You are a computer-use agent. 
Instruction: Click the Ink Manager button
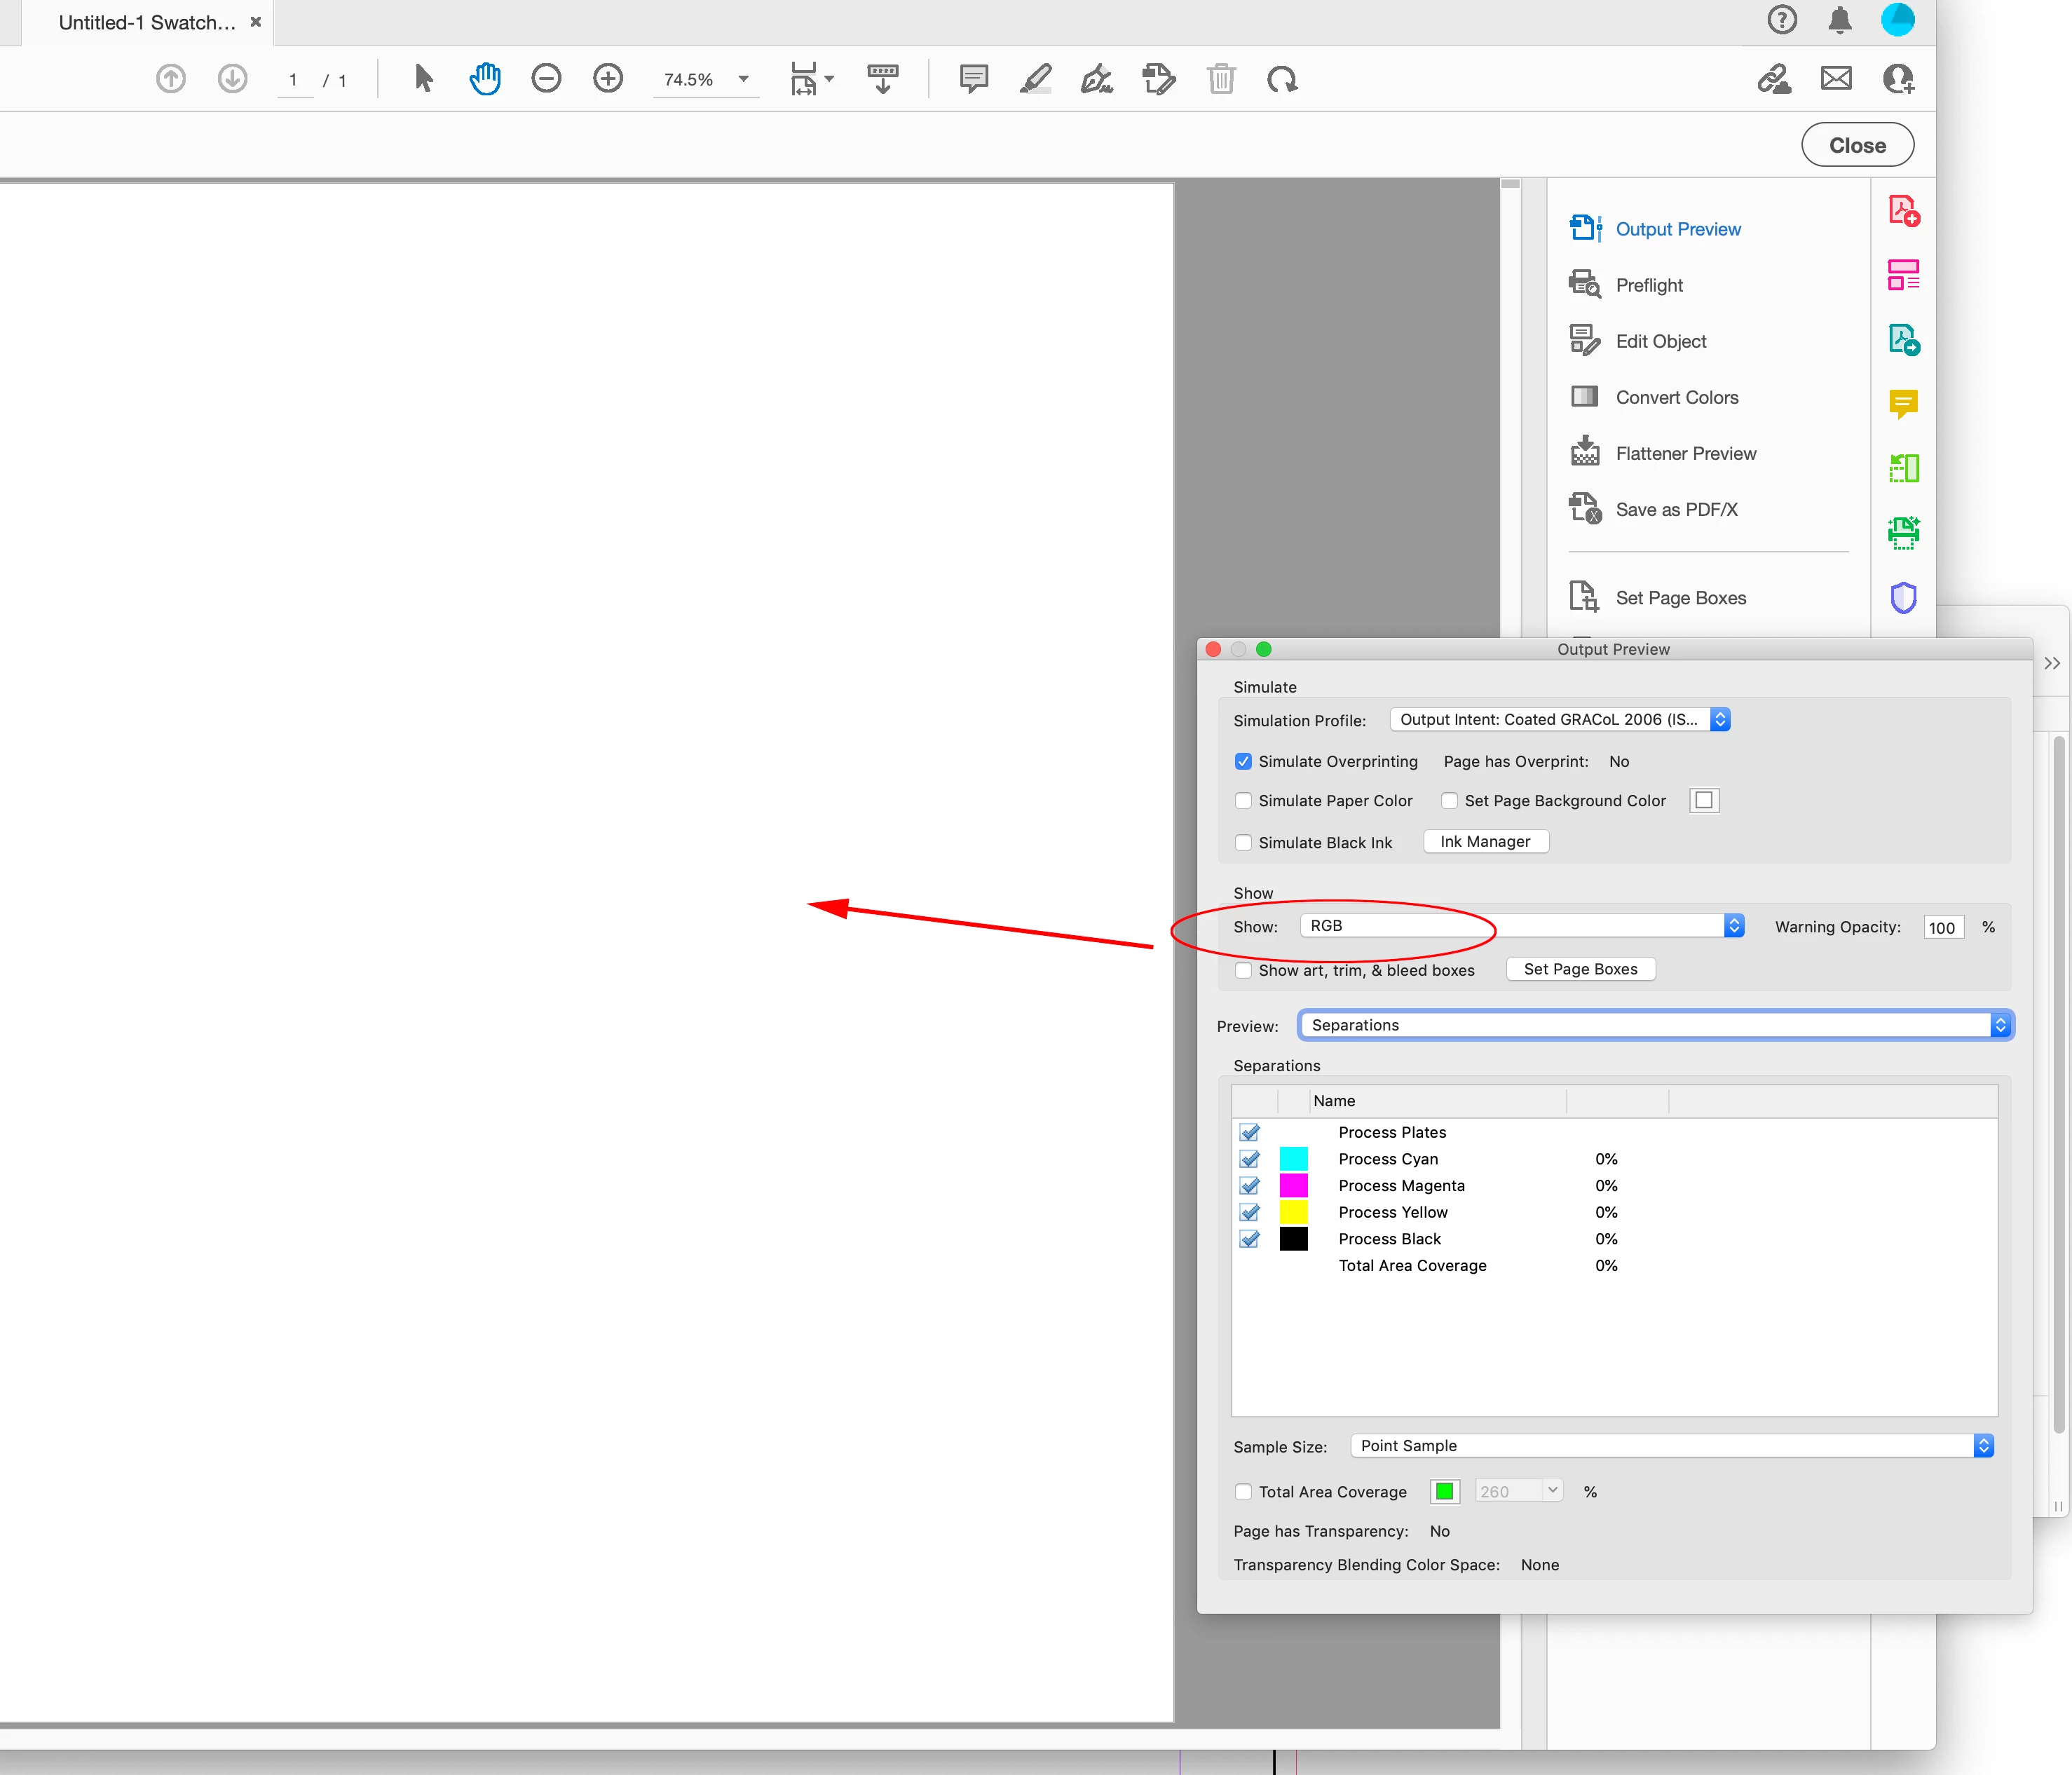click(x=1485, y=841)
